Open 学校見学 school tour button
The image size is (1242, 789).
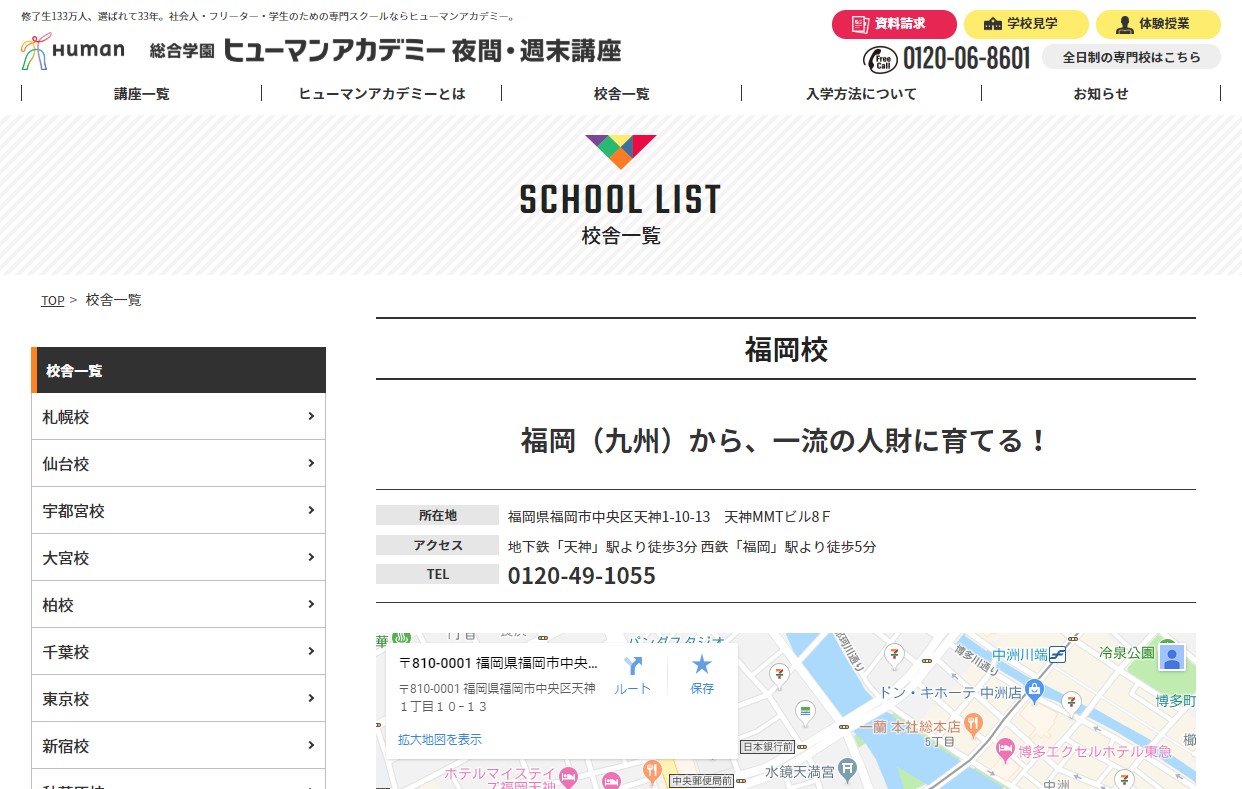coord(1025,24)
